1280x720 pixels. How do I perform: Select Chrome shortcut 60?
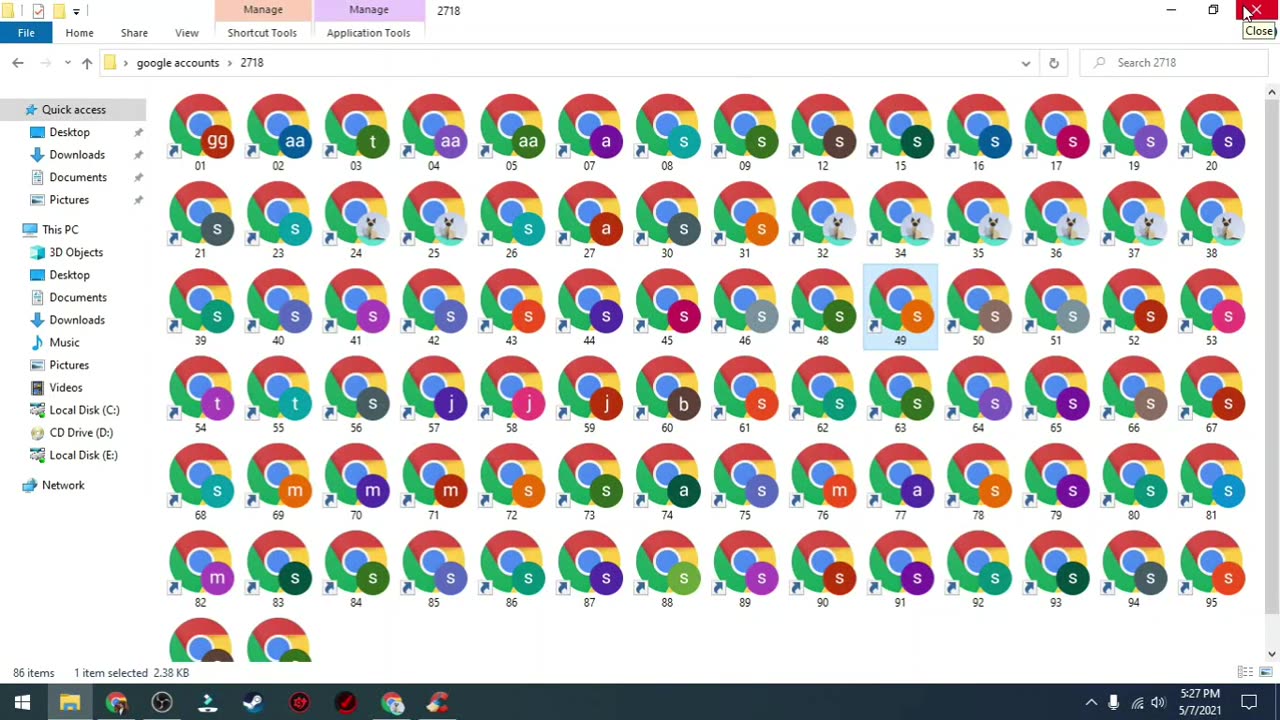[668, 394]
